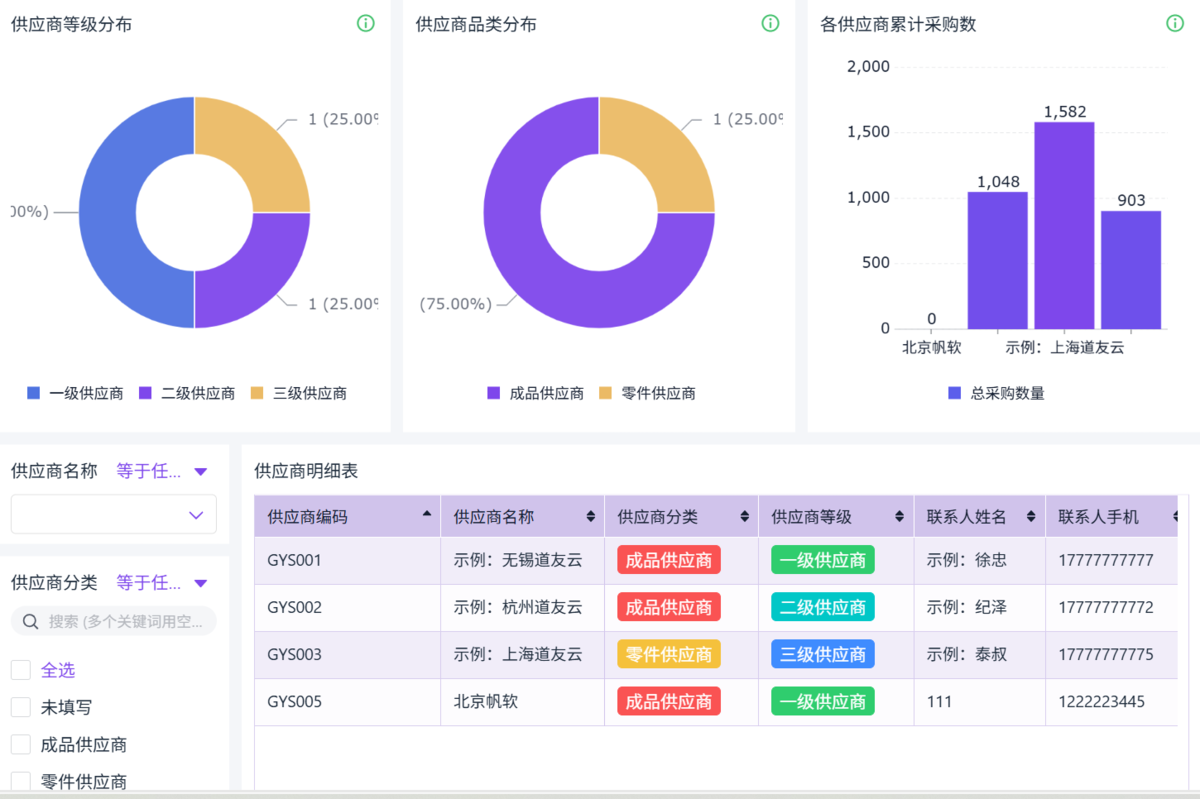Toggle 零件供应商 legend item
Viewport: 1200px width, 799px height.
point(647,393)
